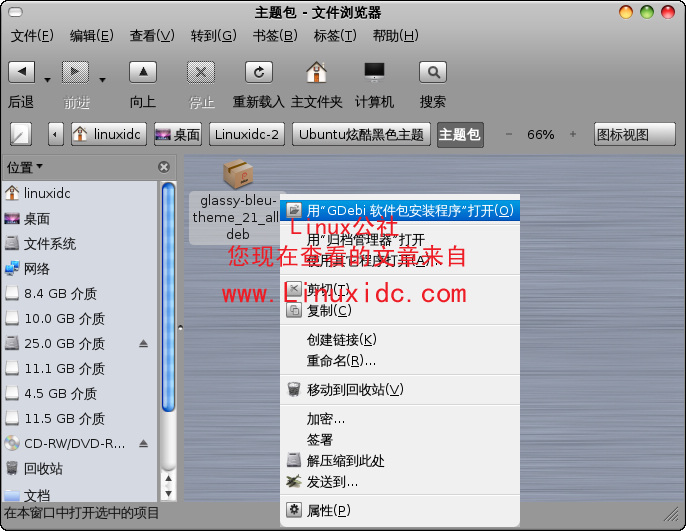This screenshot has height=531, width=686.
Task: Click the Back (后退) arrow icon
Action: point(21,72)
